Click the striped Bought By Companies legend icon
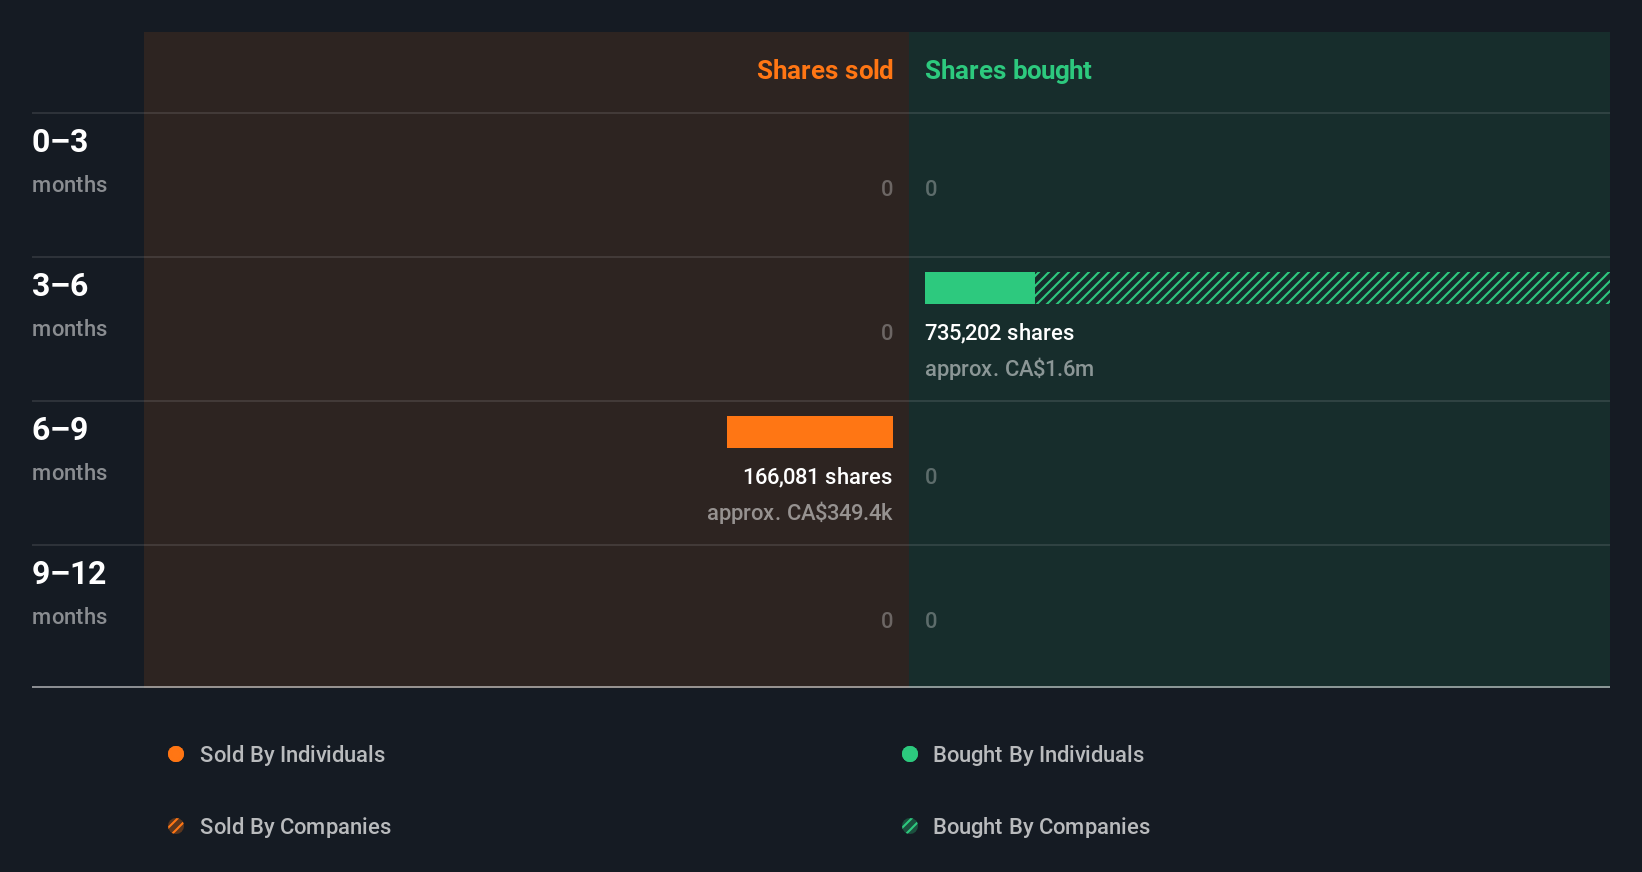 pyautogui.click(x=910, y=826)
